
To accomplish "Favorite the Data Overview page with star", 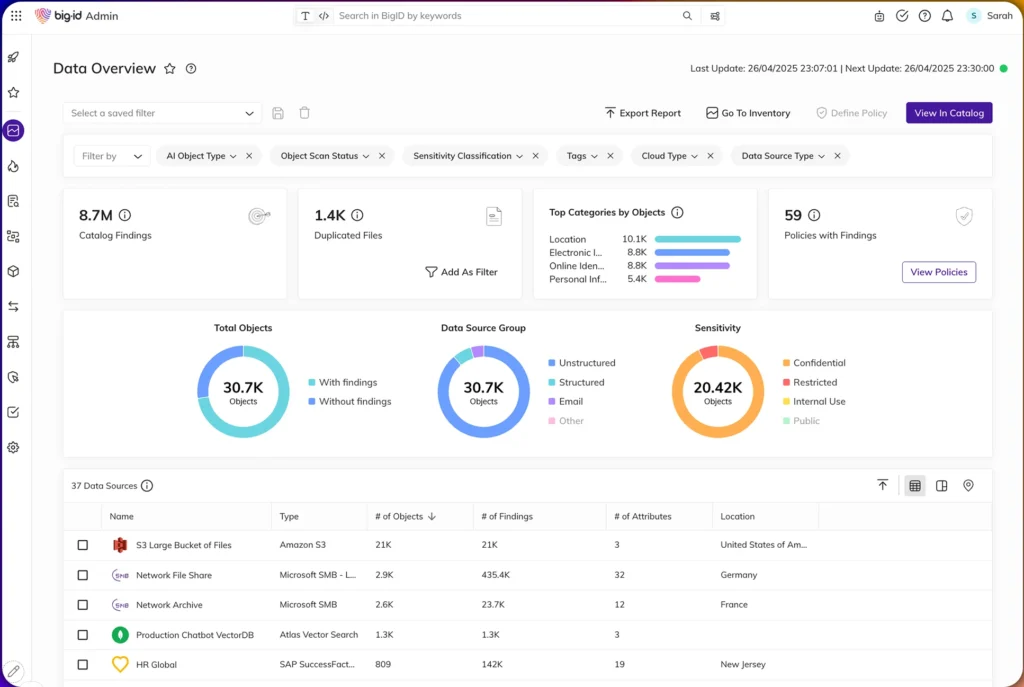I will coord(170,69).
